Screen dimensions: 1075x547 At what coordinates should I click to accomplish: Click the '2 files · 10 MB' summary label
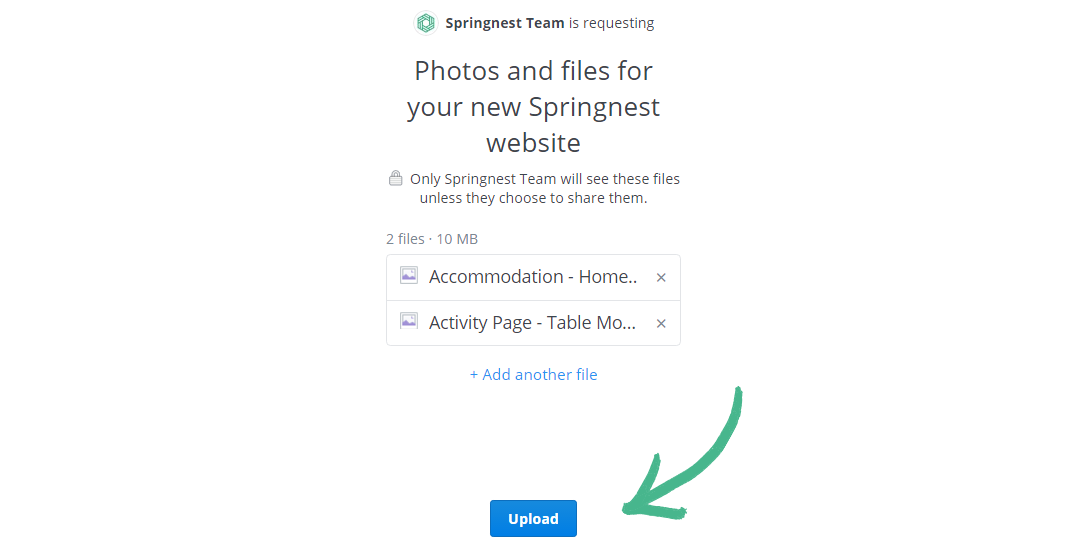tap(432, 239)
